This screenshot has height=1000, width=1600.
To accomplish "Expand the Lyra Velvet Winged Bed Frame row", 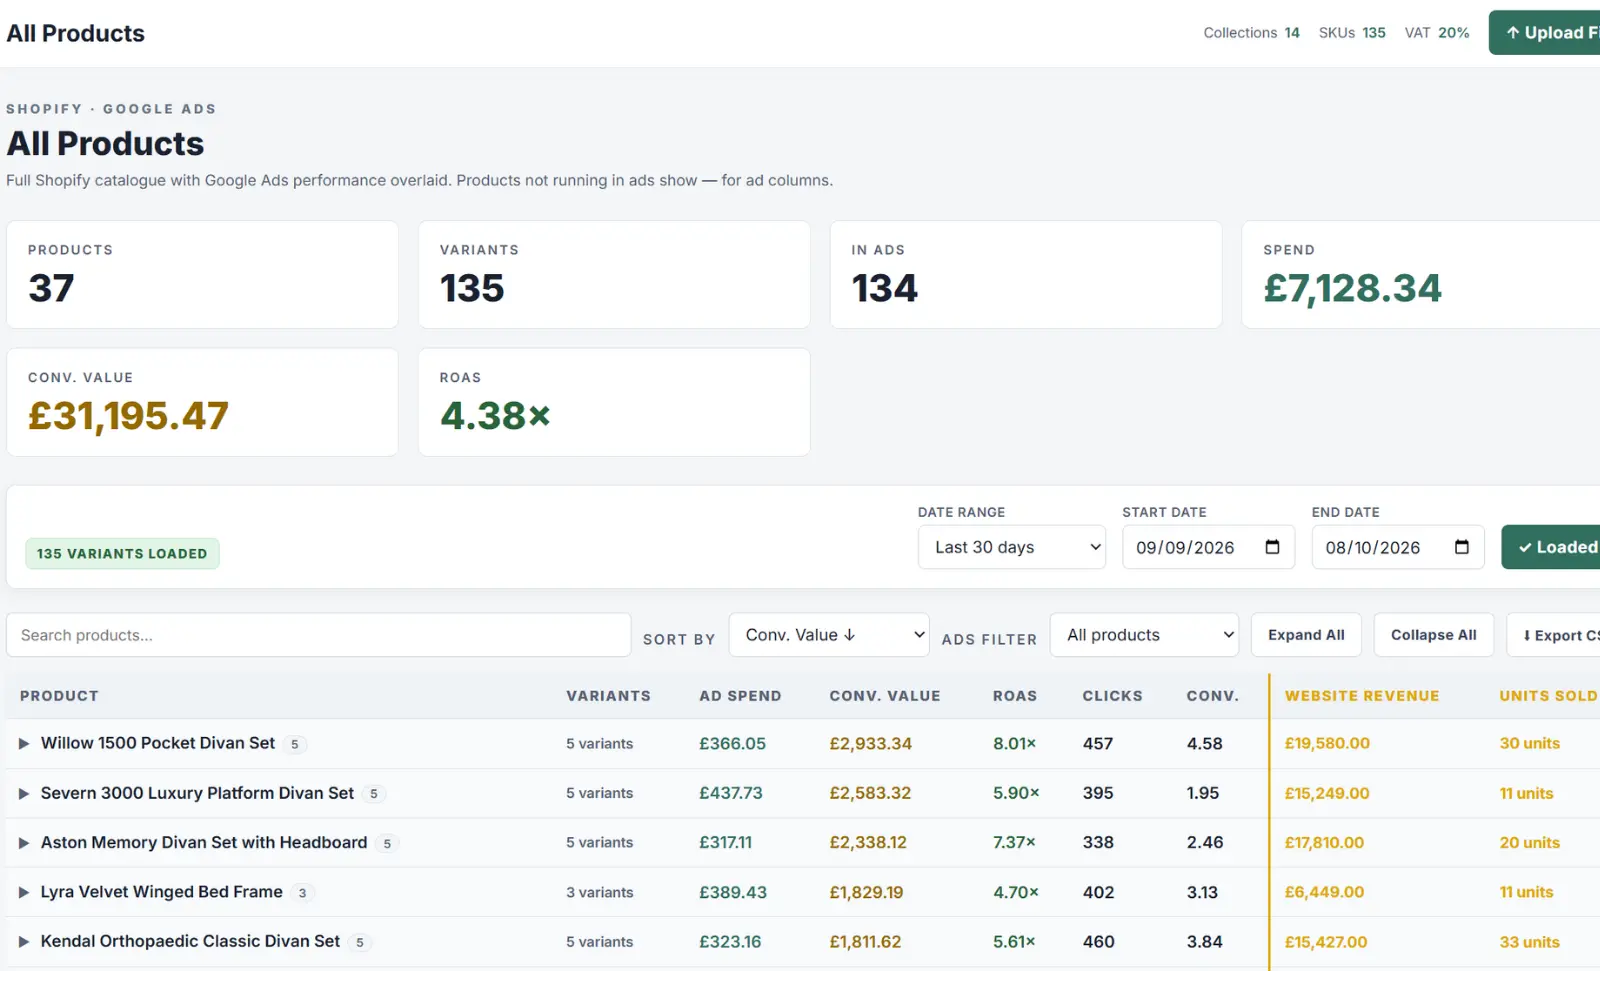I will click(x=24, y=892).
